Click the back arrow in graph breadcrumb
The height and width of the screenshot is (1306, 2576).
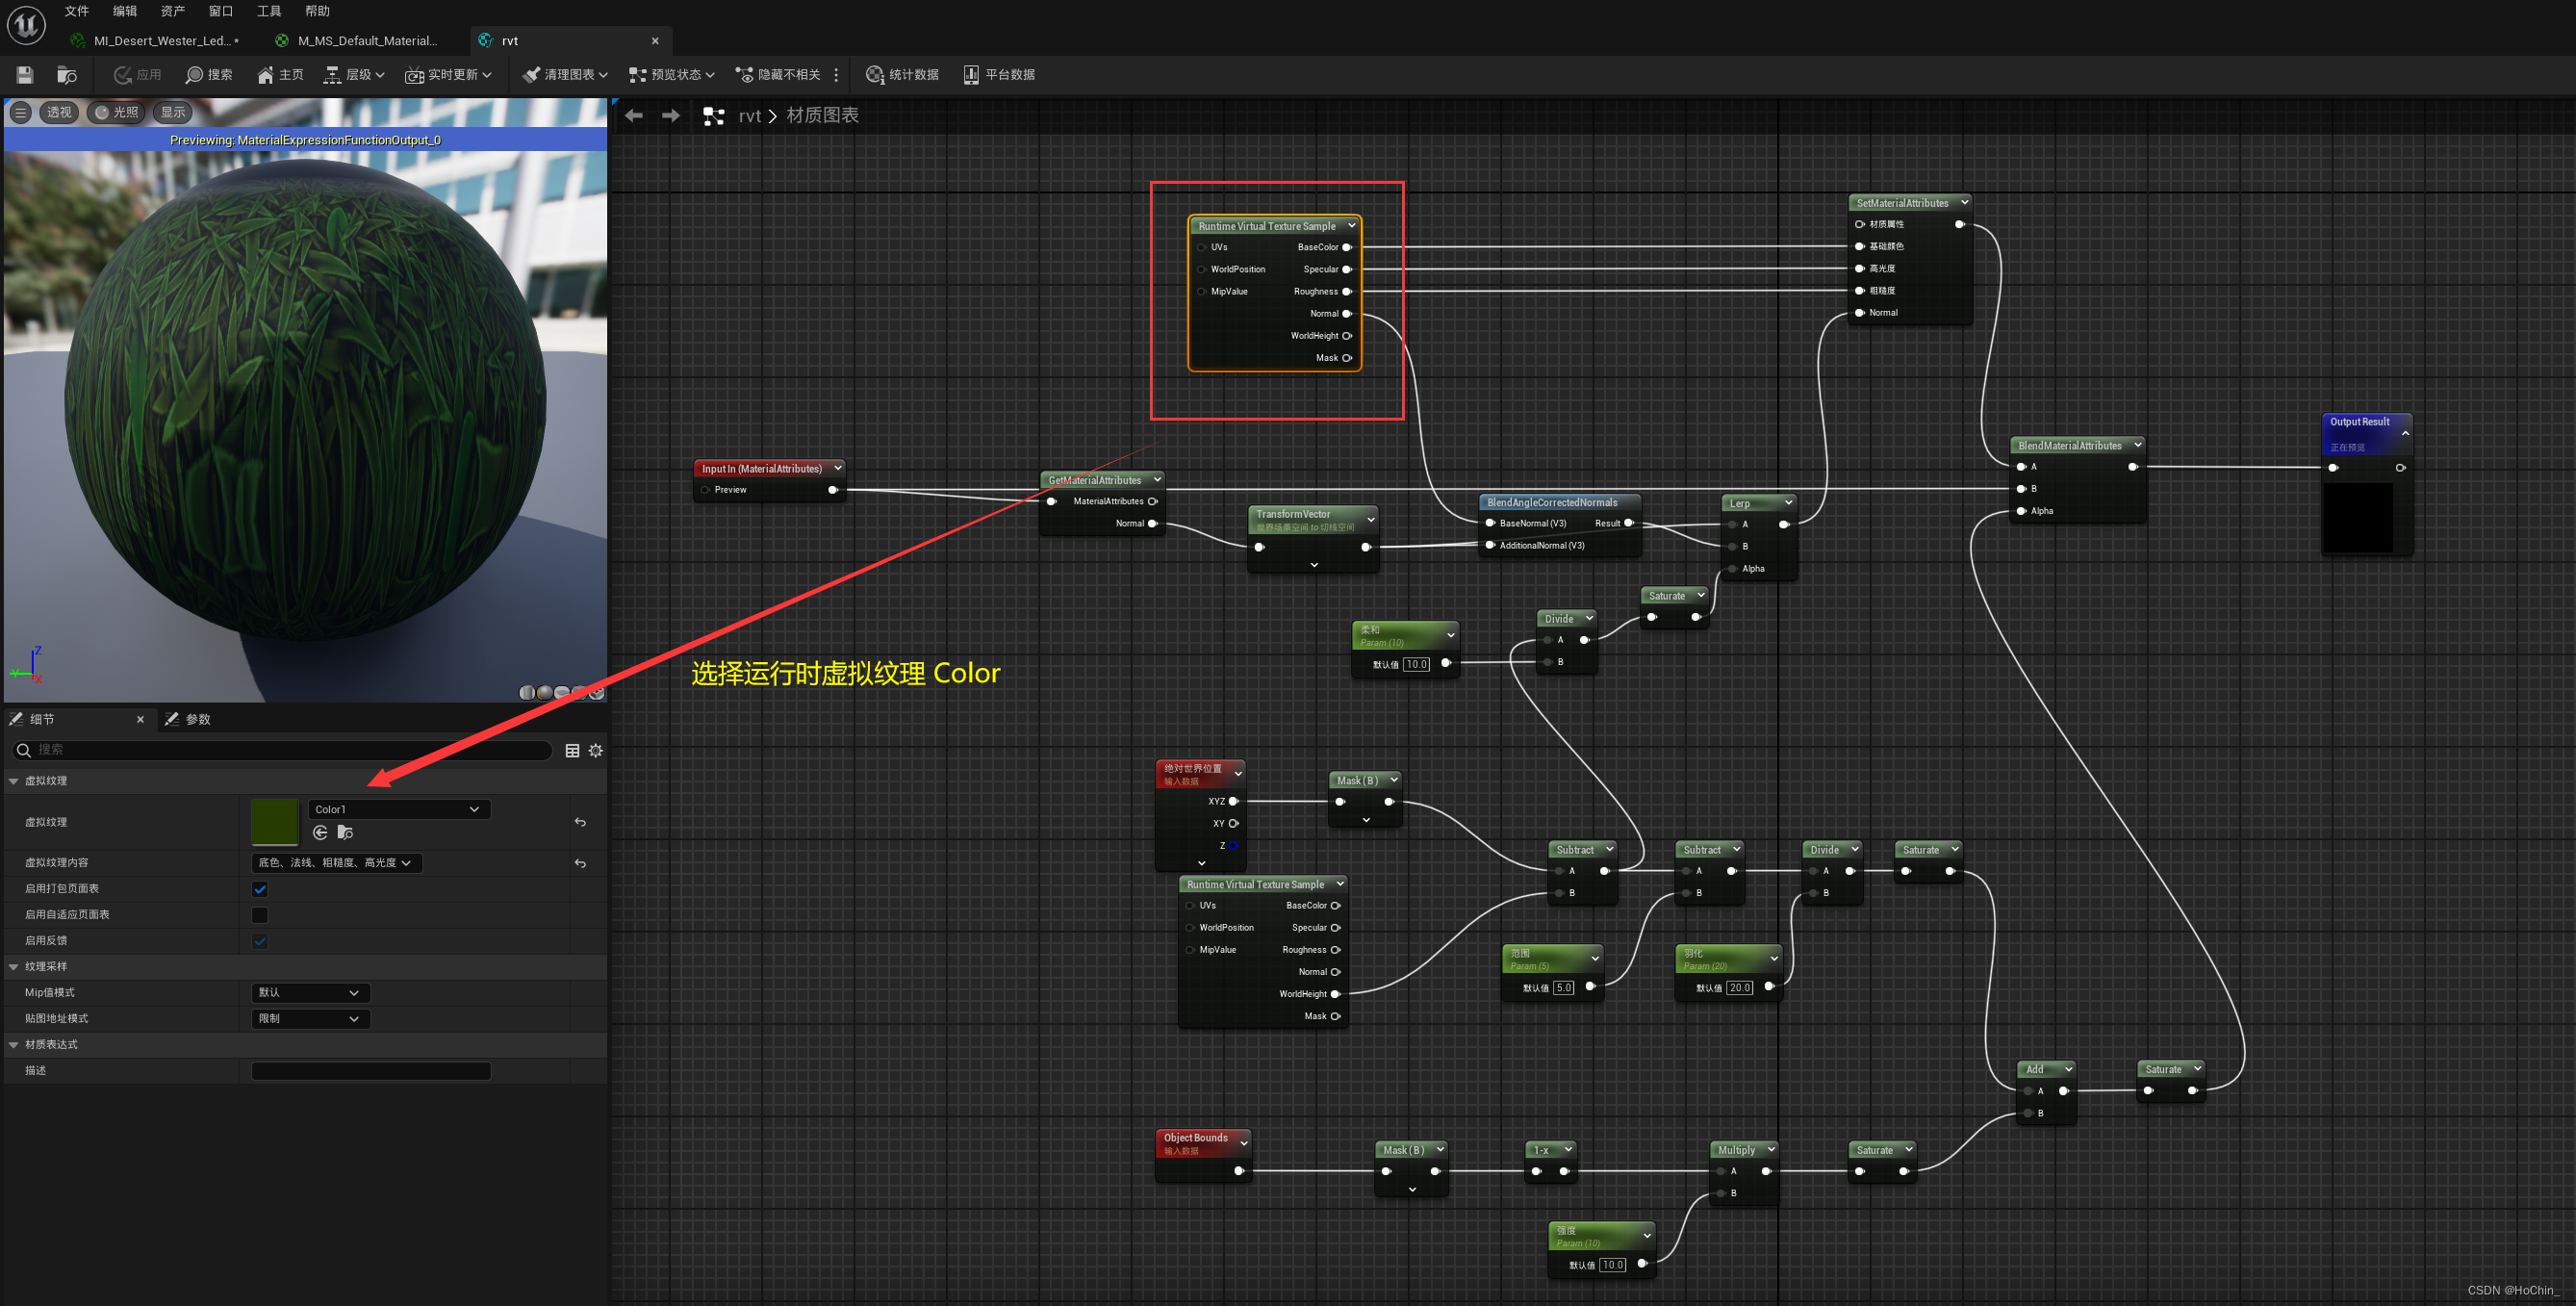pos(634,116)
